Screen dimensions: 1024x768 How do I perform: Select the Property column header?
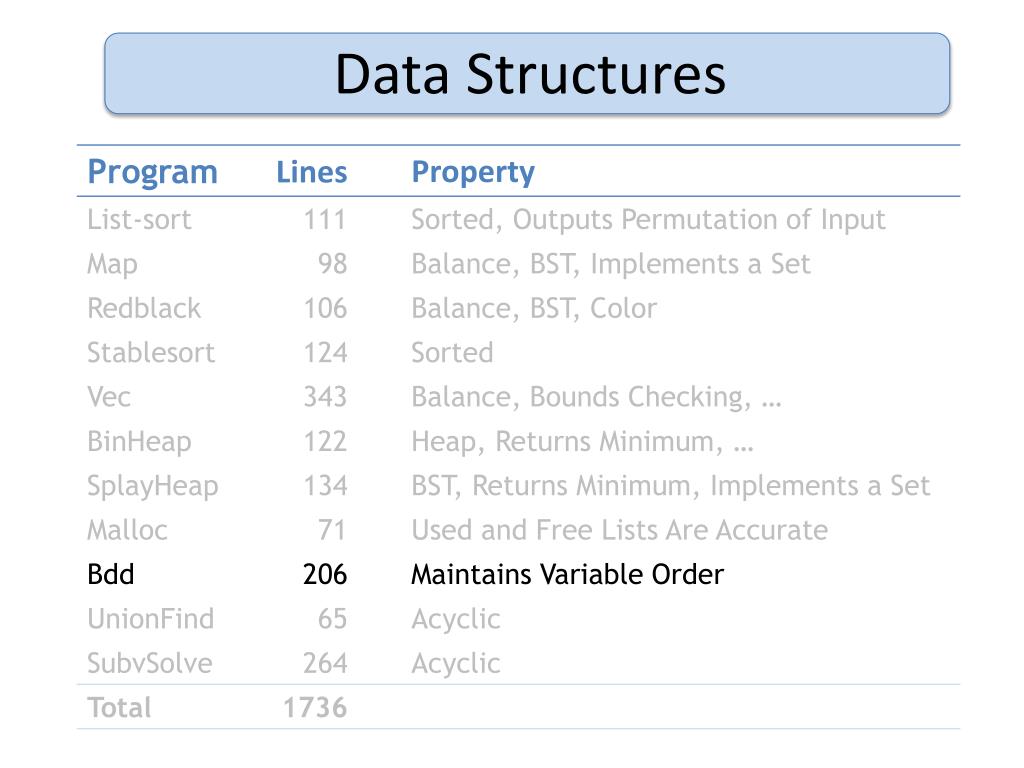pos(473,173)
